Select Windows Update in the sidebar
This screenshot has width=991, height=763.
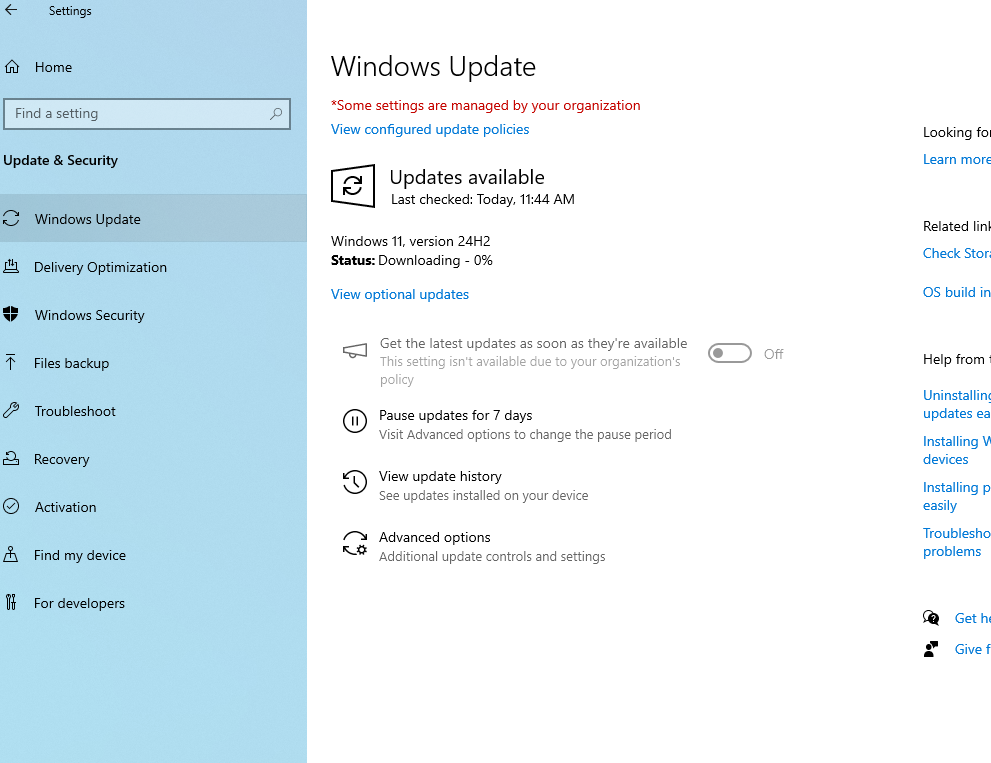coord(154,219)
